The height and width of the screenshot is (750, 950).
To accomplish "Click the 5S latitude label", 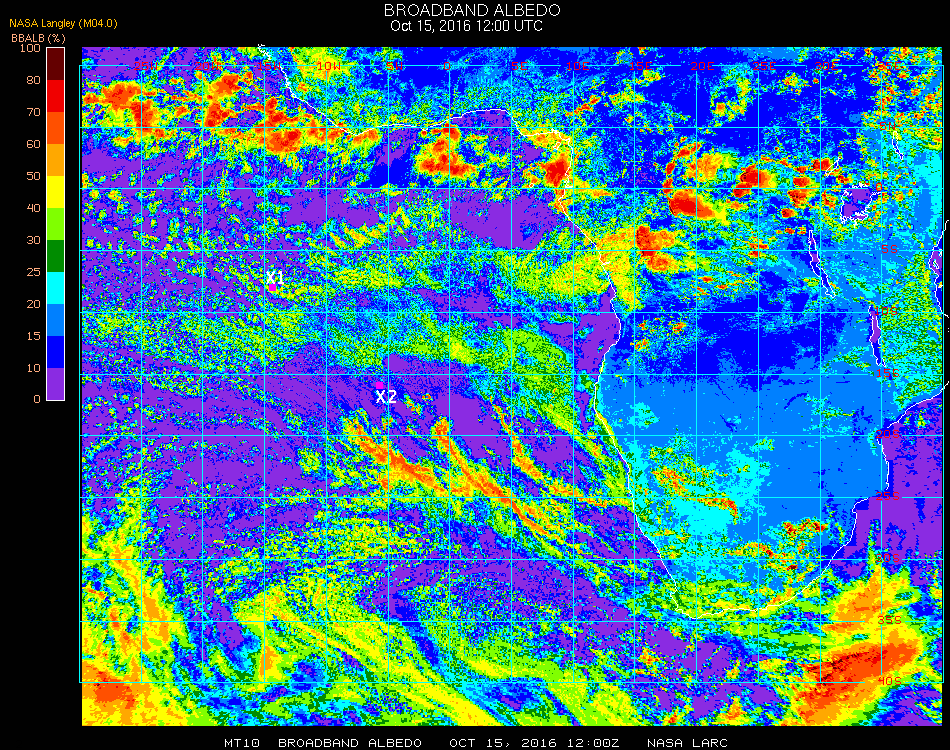I will 889,250.
